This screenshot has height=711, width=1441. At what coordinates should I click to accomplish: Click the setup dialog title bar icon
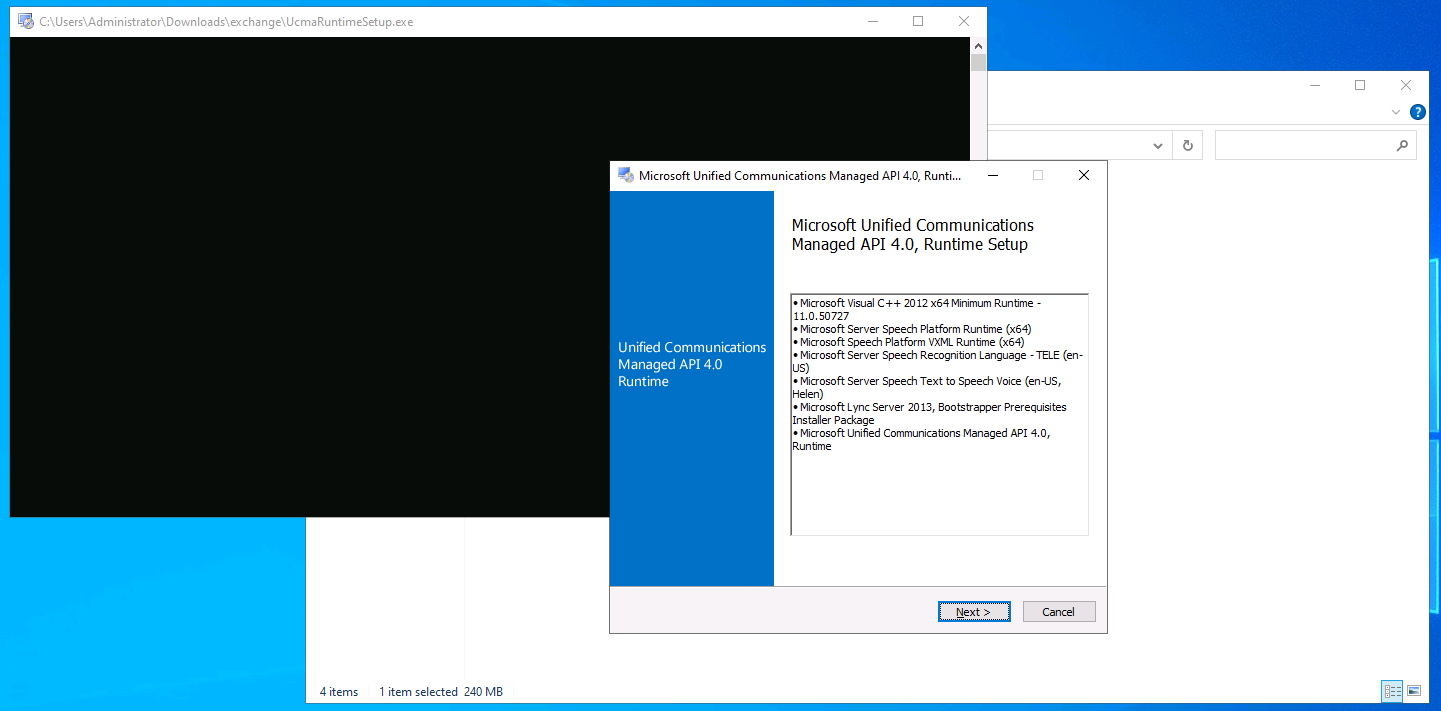626,175
